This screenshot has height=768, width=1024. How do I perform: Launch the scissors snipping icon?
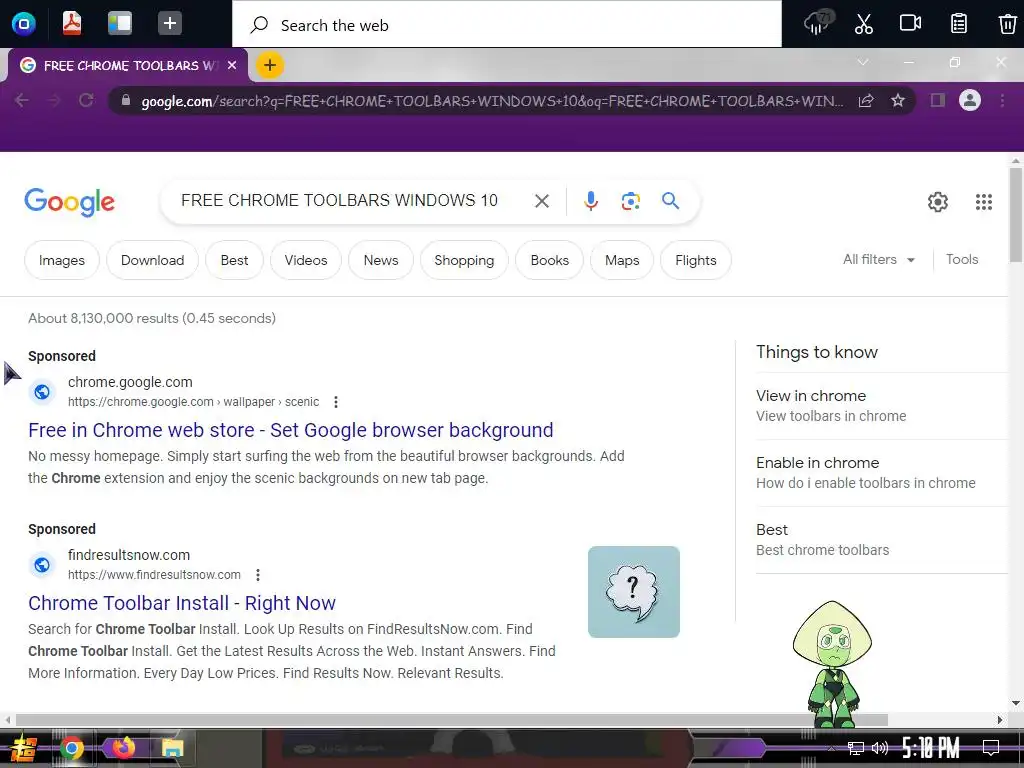point(863,24)
